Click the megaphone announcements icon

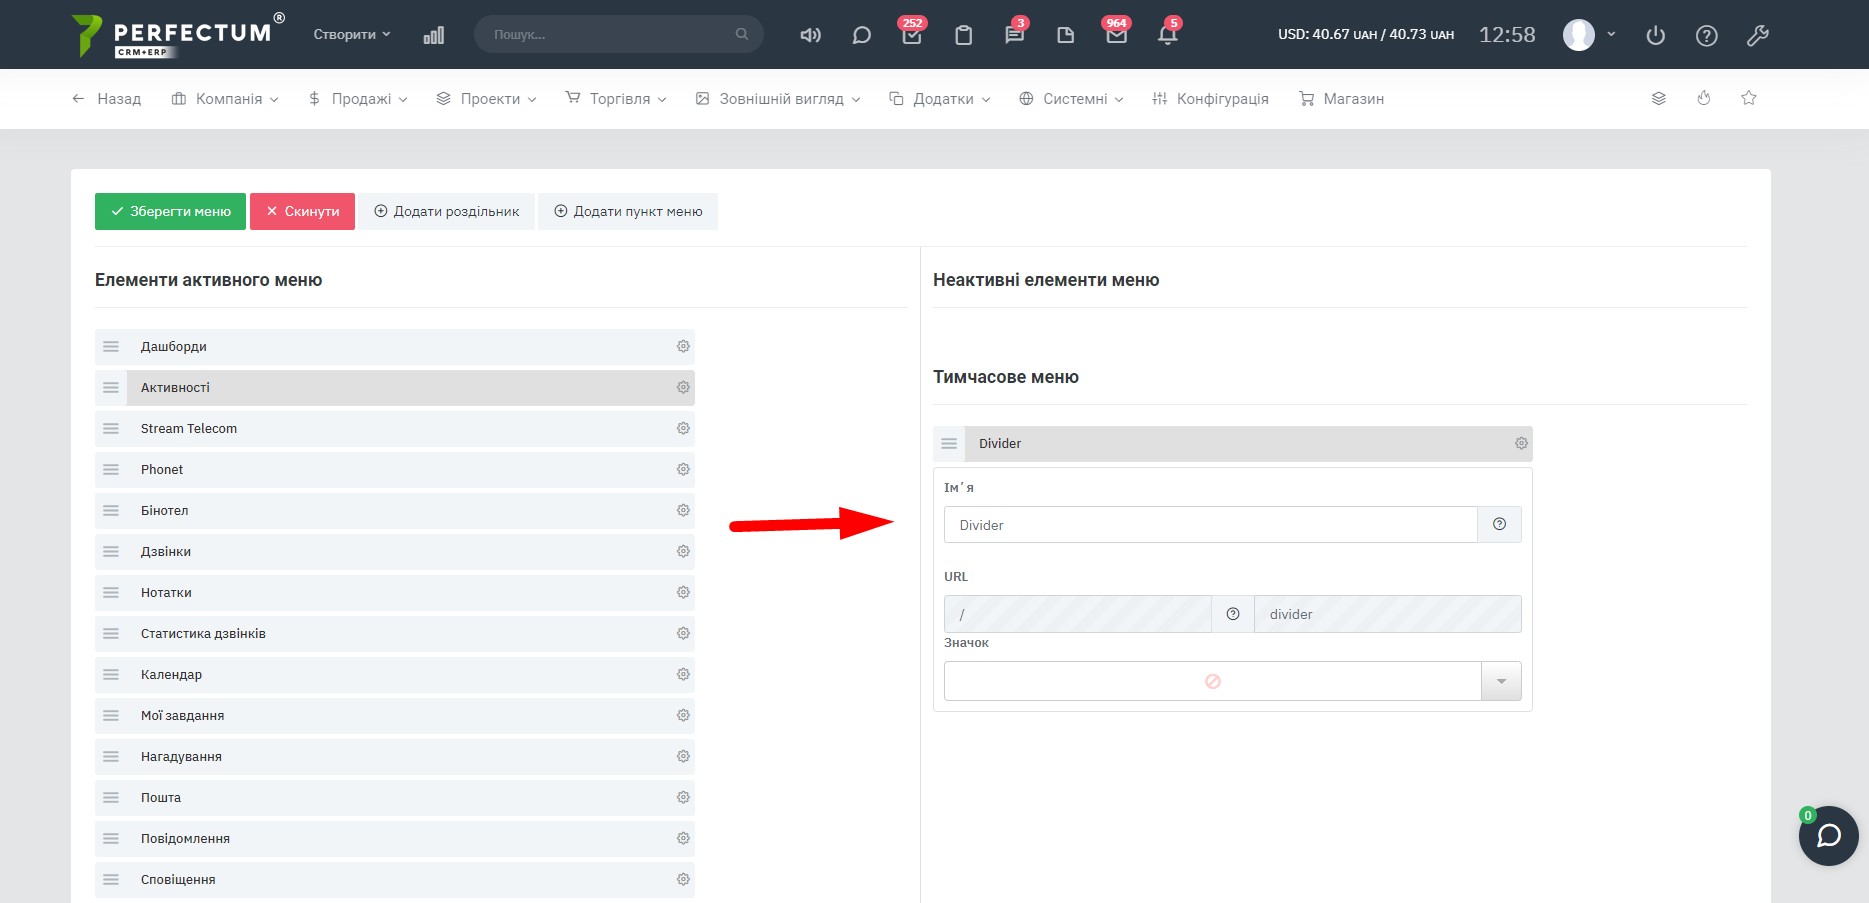(810, 35)
